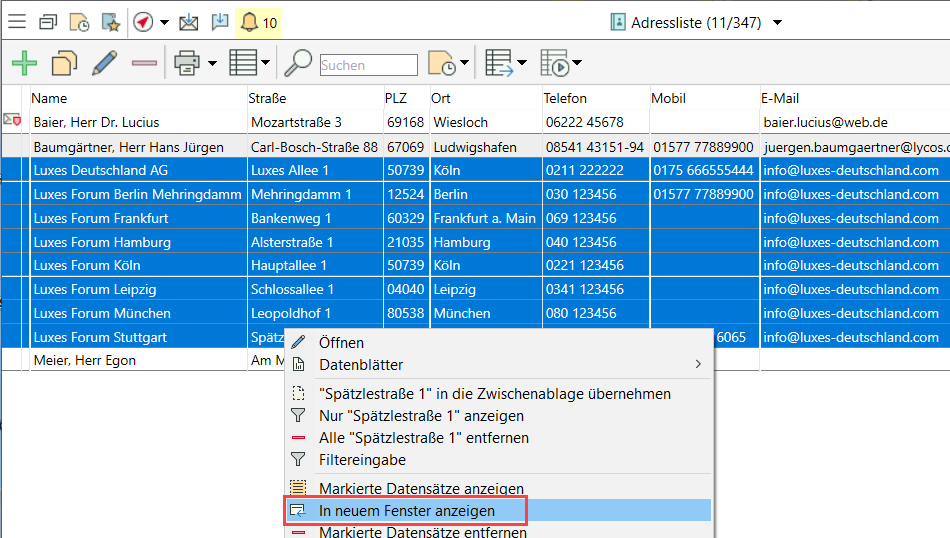Open the notification bell showing 10
The height and width of the screenshot is (538, 950).
click(258, 22)
